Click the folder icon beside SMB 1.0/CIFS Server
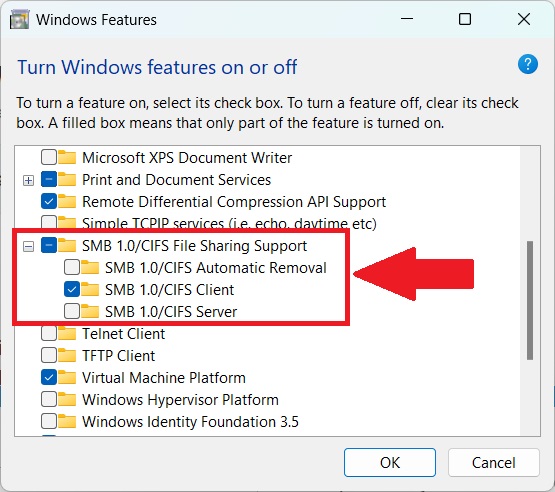This screenshot has width=555, height=492. pyautogui.click(x=90, y=311)
